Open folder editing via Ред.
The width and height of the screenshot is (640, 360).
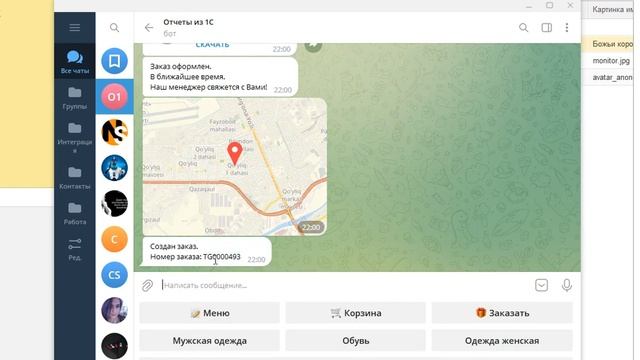pyautogui.click(x=75, y=249)
